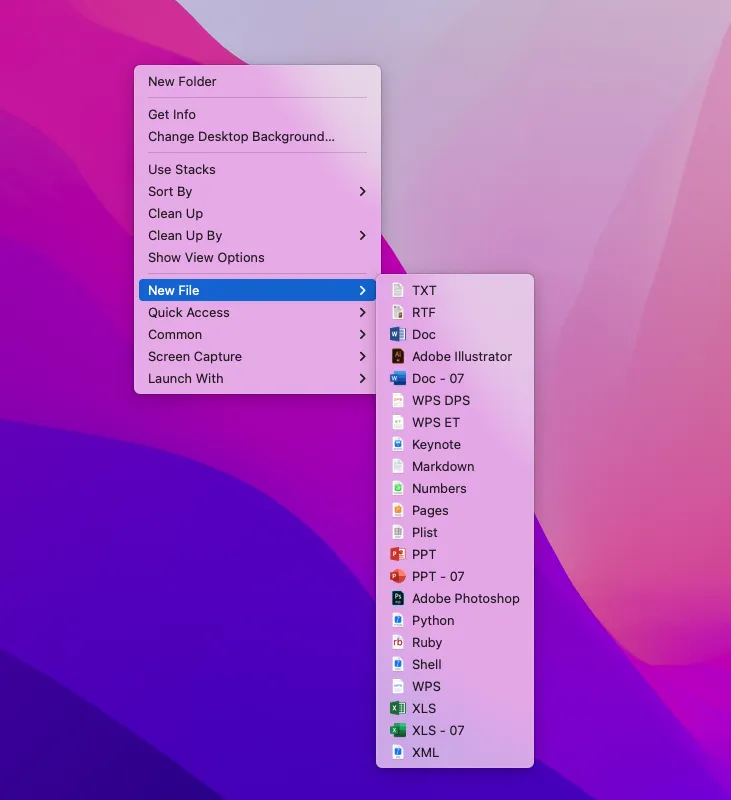Open the Quick Access menu entry
Image resolution: width=731 pixels, height=800 pixels.
[257, 312]
